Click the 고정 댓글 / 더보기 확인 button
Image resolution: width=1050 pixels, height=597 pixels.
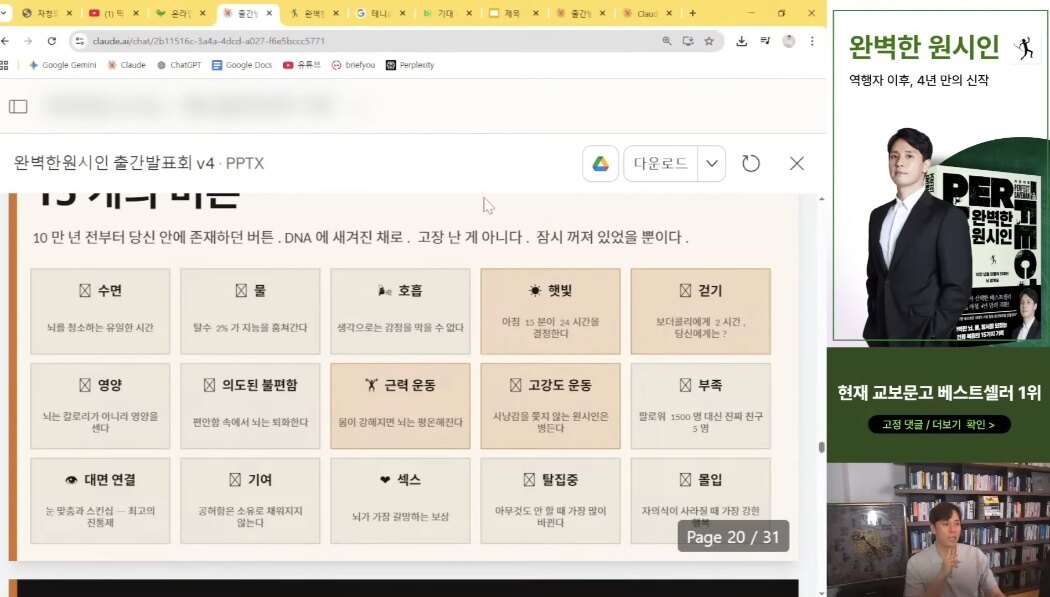(938, 425)
